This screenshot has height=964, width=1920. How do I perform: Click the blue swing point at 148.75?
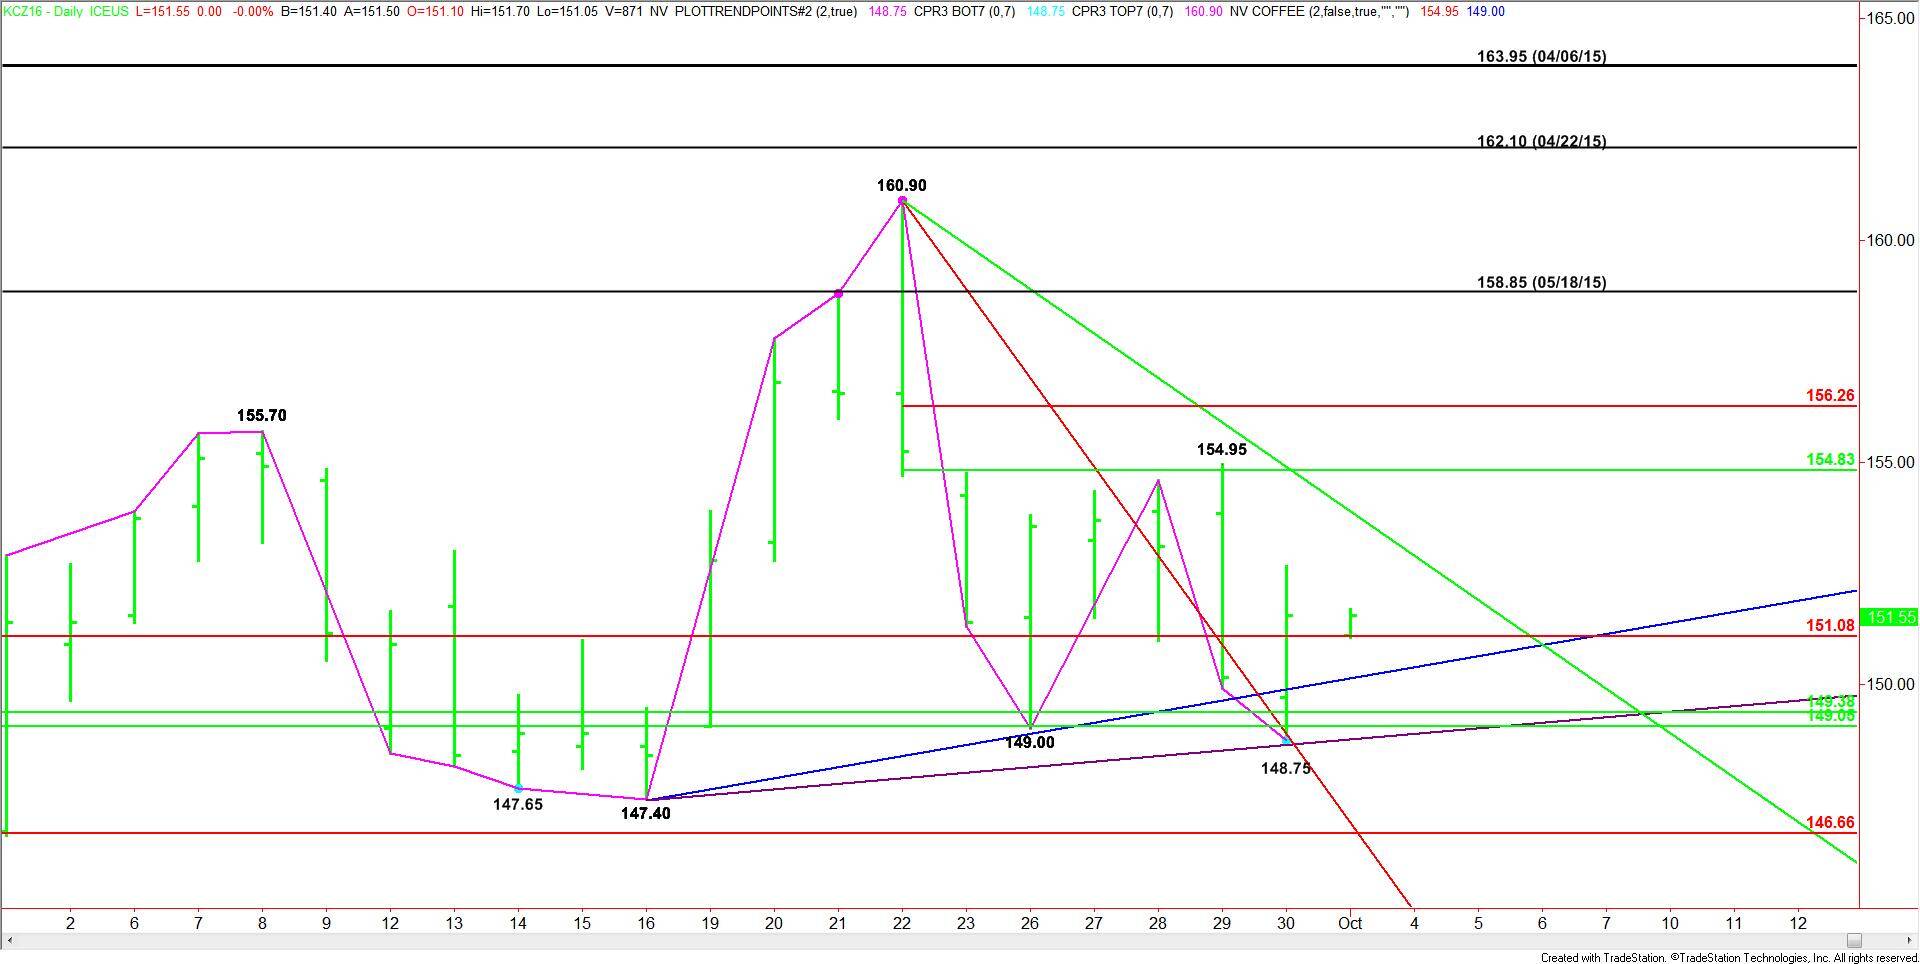1286,741
